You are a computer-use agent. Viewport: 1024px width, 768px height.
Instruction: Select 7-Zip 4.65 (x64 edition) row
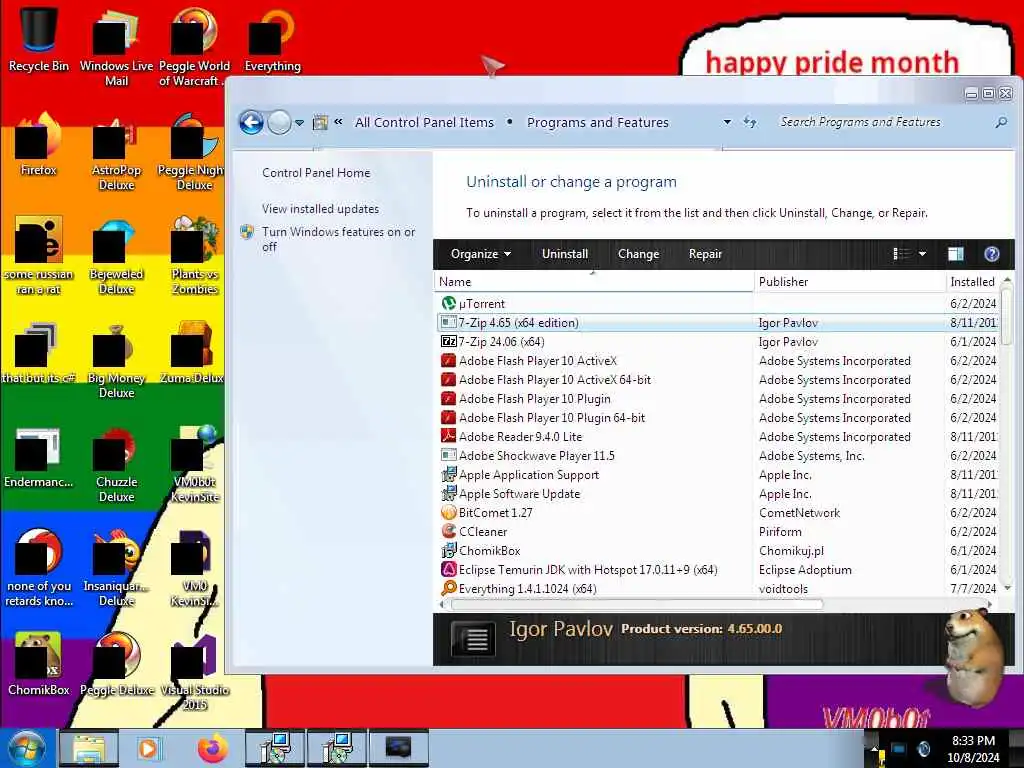717,323
